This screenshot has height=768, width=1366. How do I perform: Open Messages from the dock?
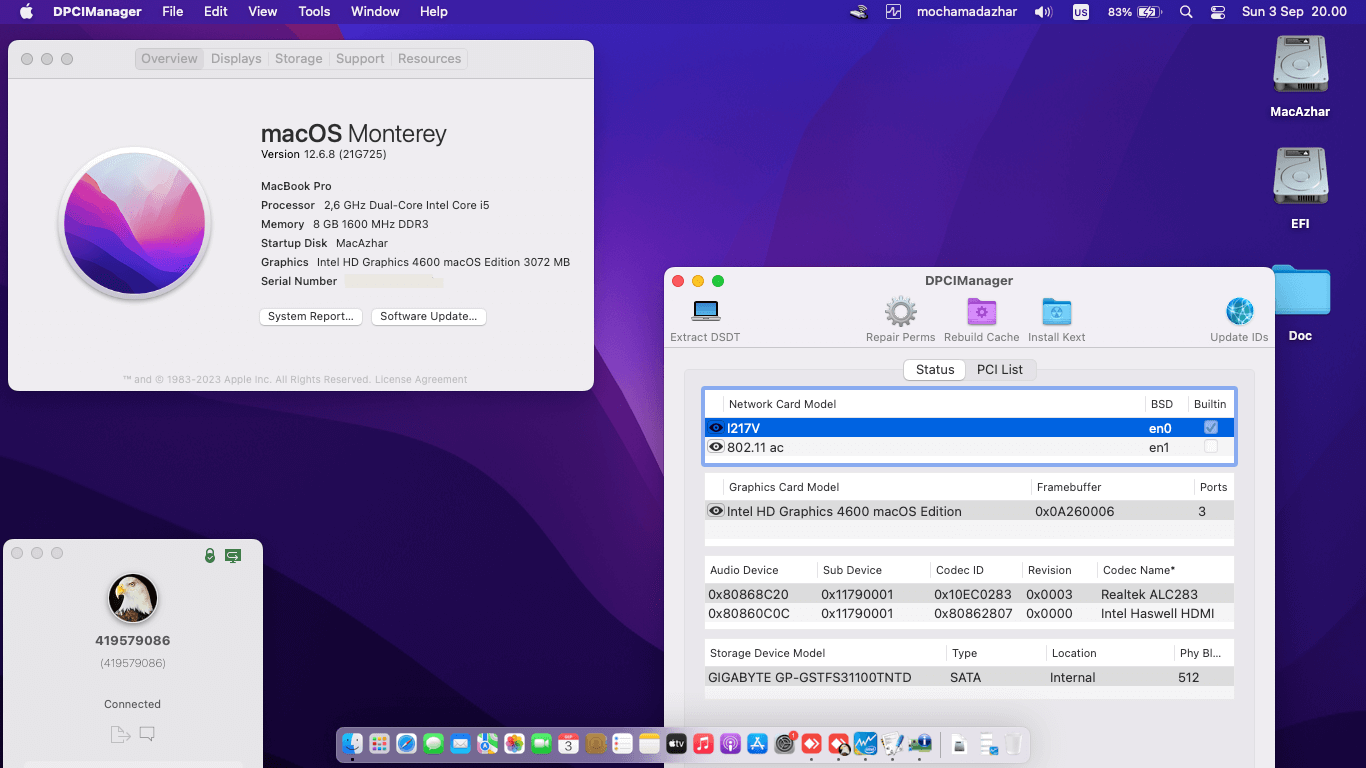click(x=433, y=743)
